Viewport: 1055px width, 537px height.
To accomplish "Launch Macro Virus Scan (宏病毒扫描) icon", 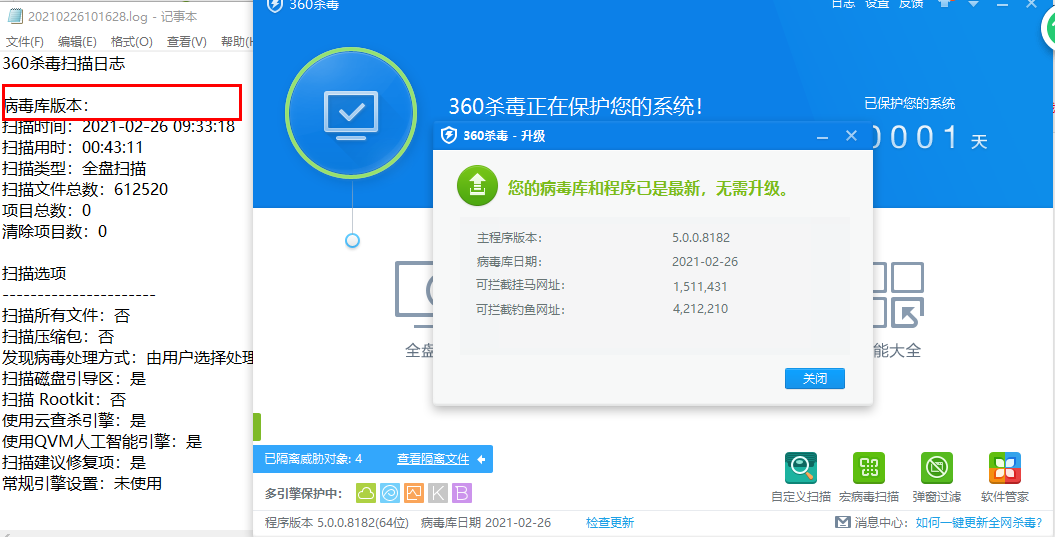I will pyautogui.click(x=869, y=468).
